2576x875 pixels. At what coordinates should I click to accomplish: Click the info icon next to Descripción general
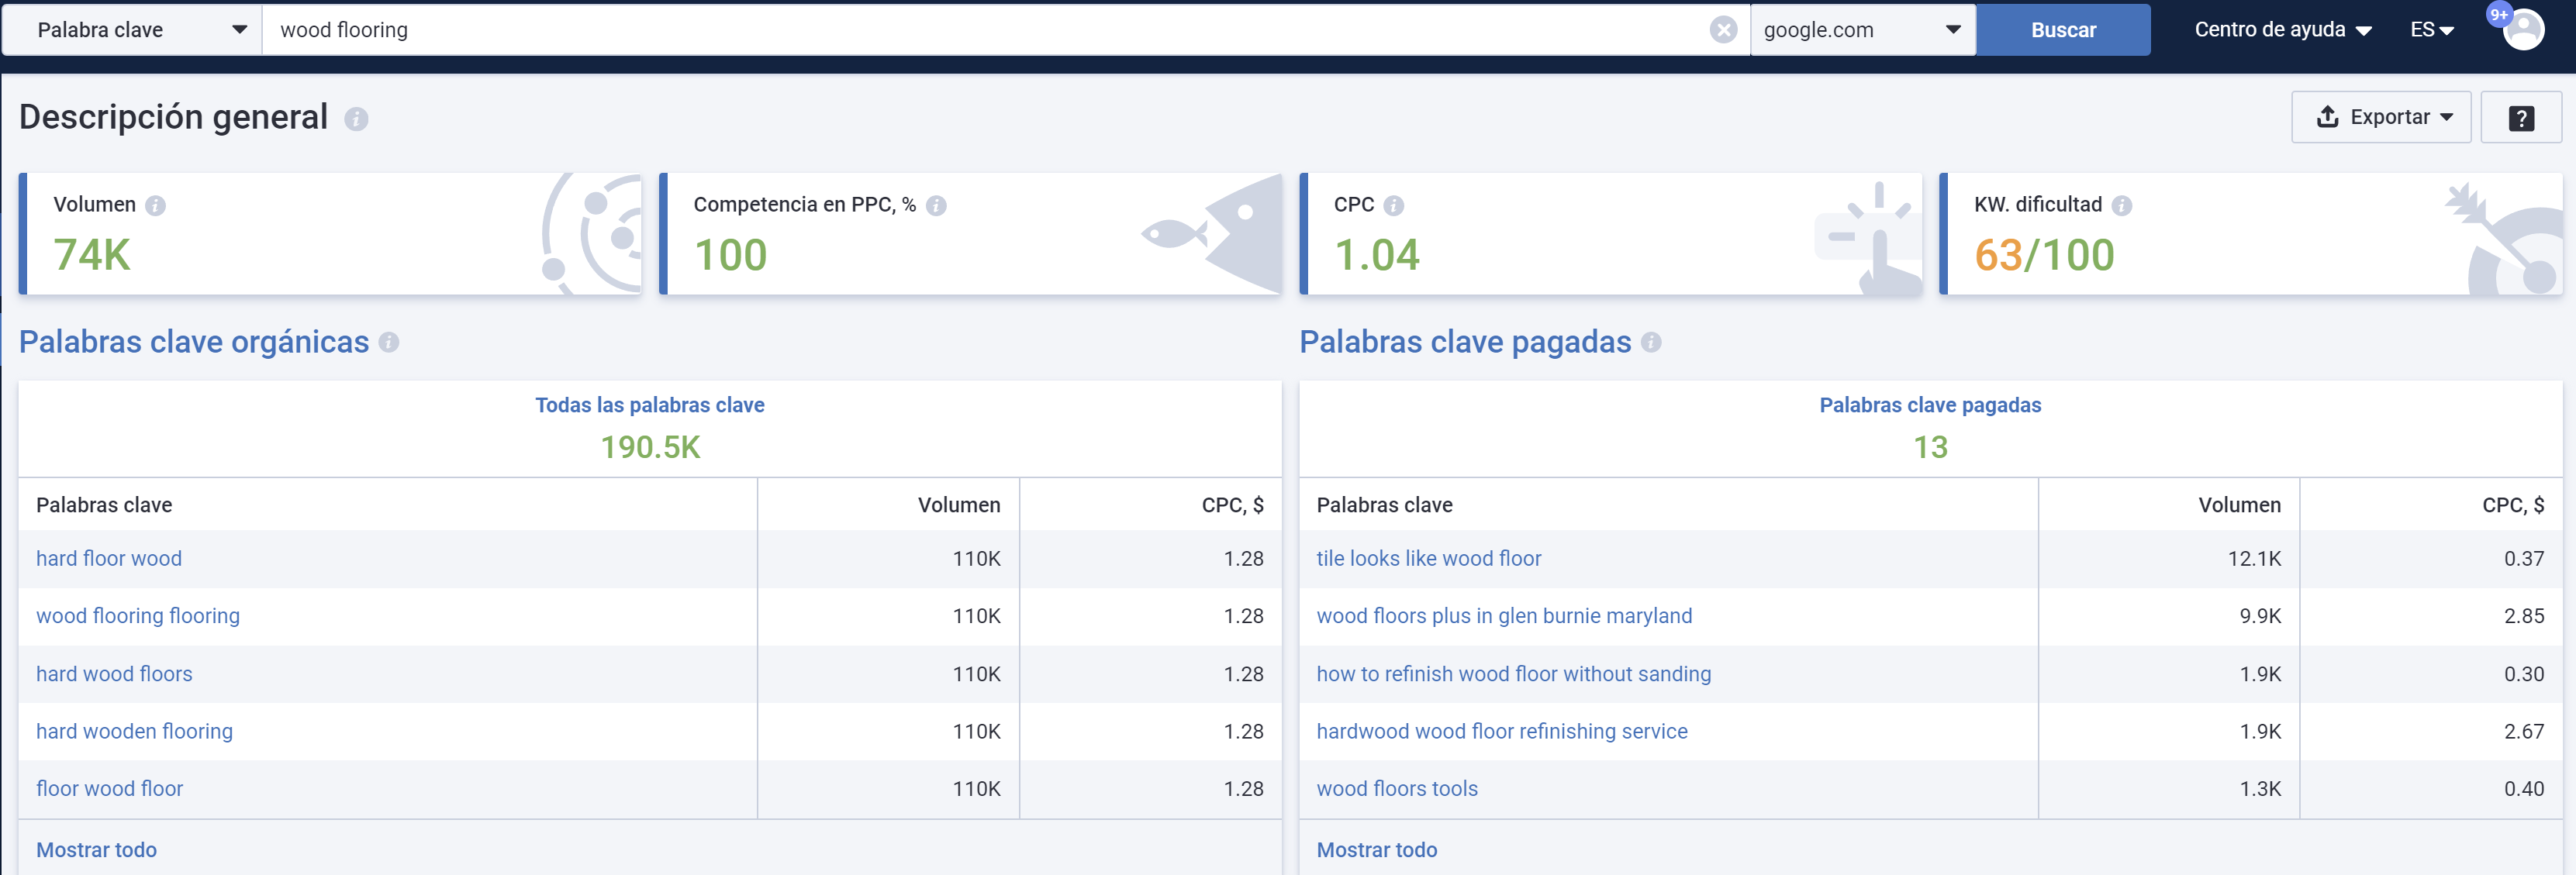click(355, 118)
